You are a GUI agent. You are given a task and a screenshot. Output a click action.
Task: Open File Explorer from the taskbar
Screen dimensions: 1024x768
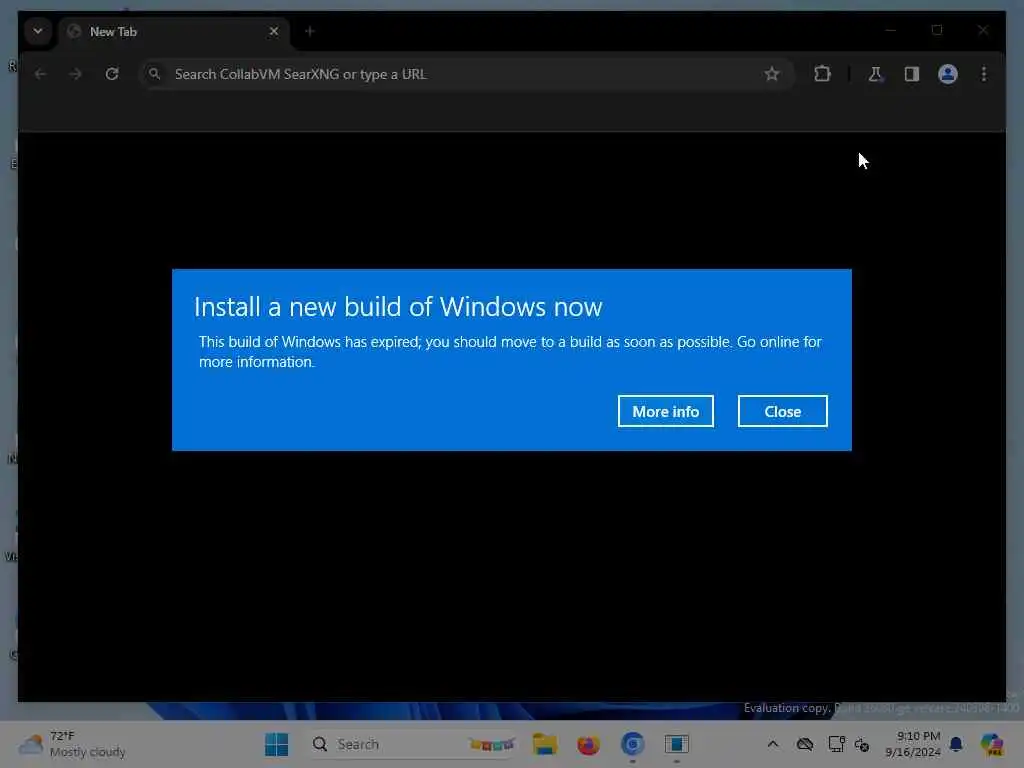coord(545,744)
